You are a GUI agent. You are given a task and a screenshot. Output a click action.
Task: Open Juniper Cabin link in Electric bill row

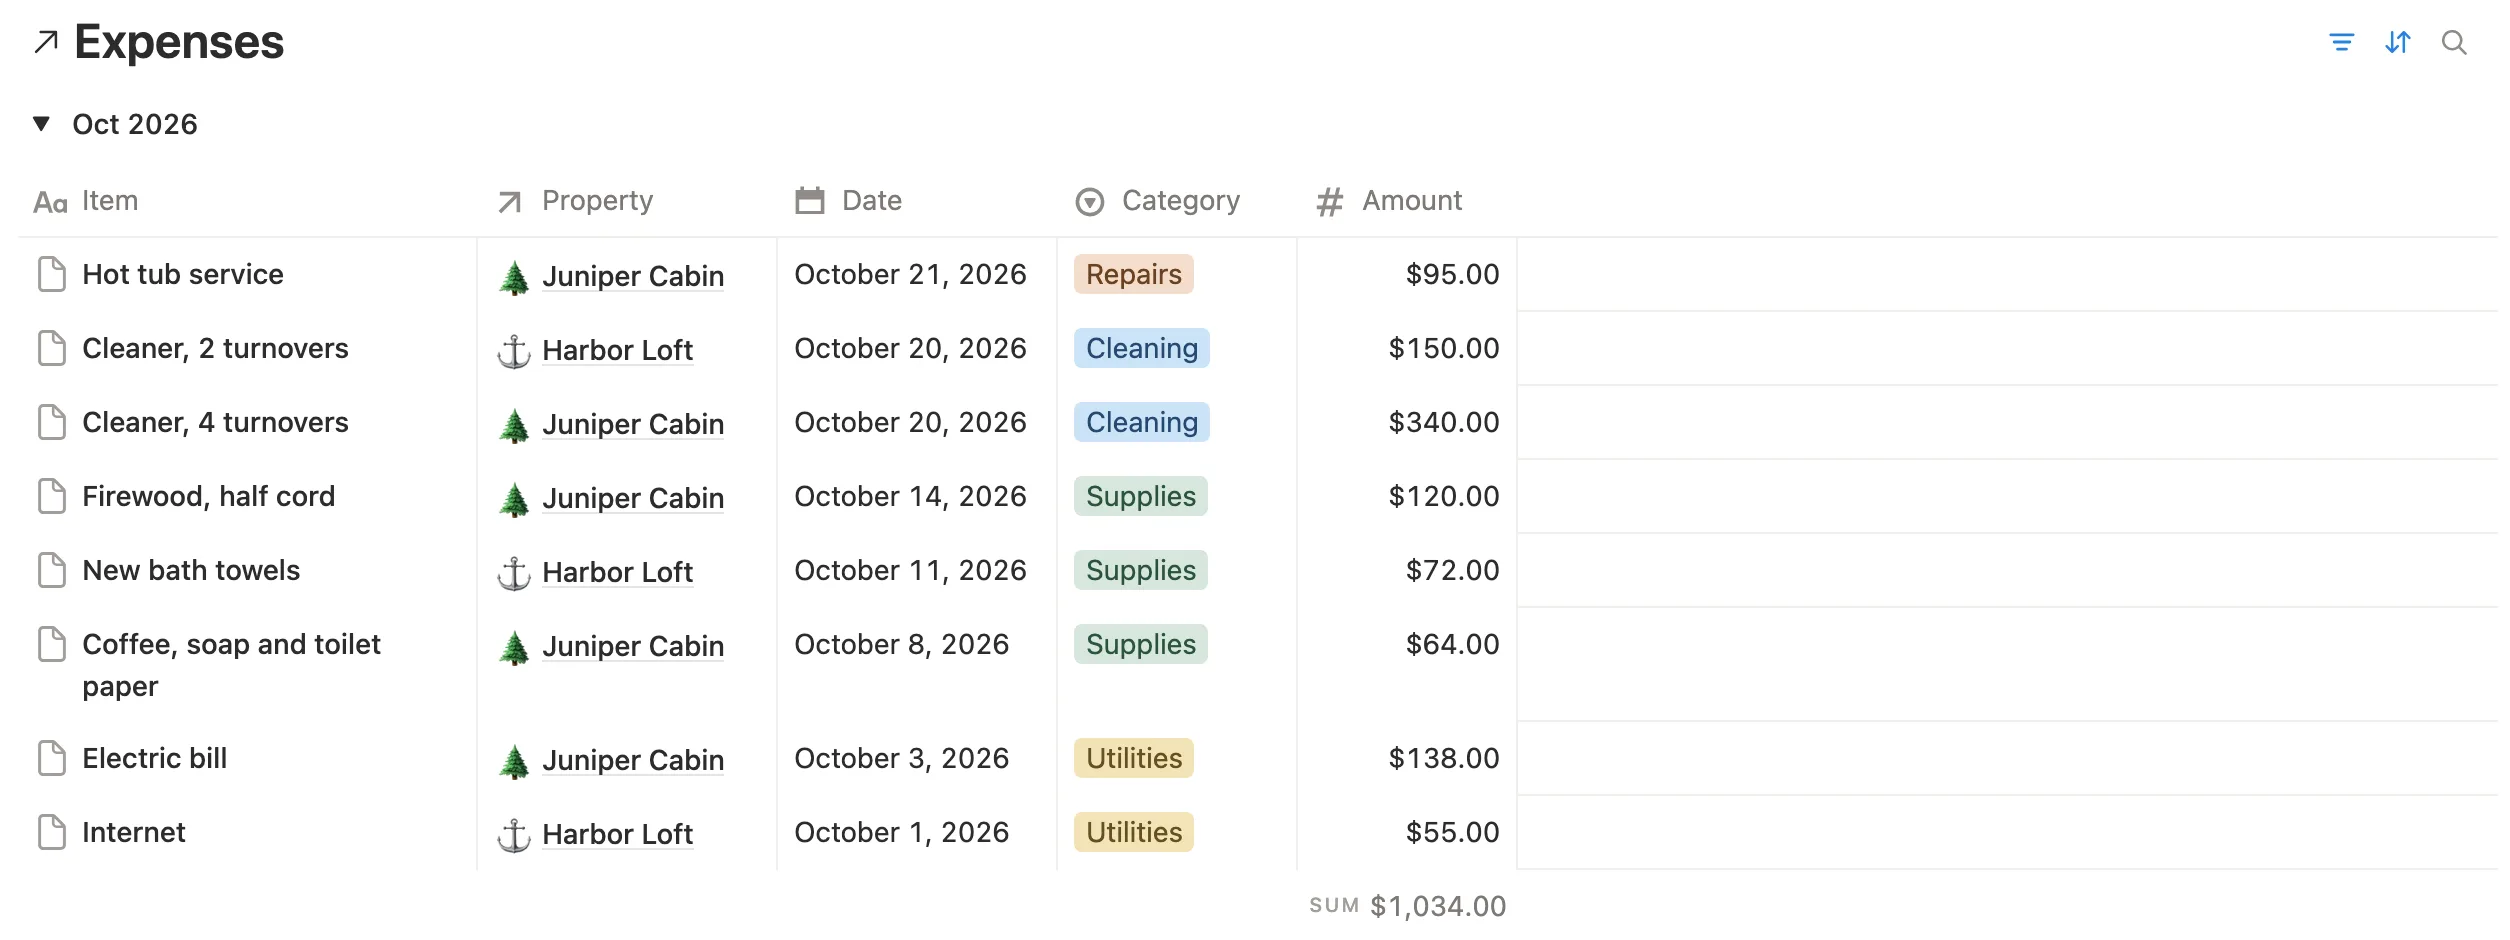pos(633,760)
